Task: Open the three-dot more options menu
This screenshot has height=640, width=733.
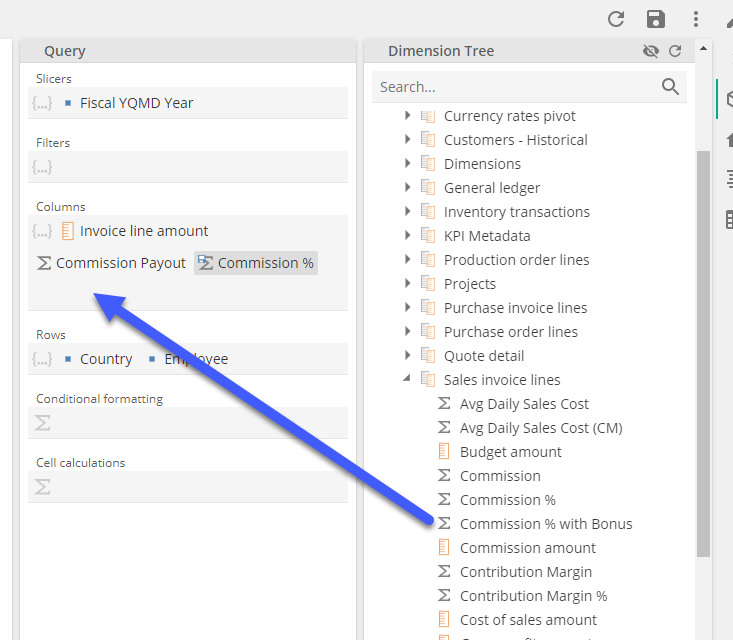Action: (x=696, y=19)
